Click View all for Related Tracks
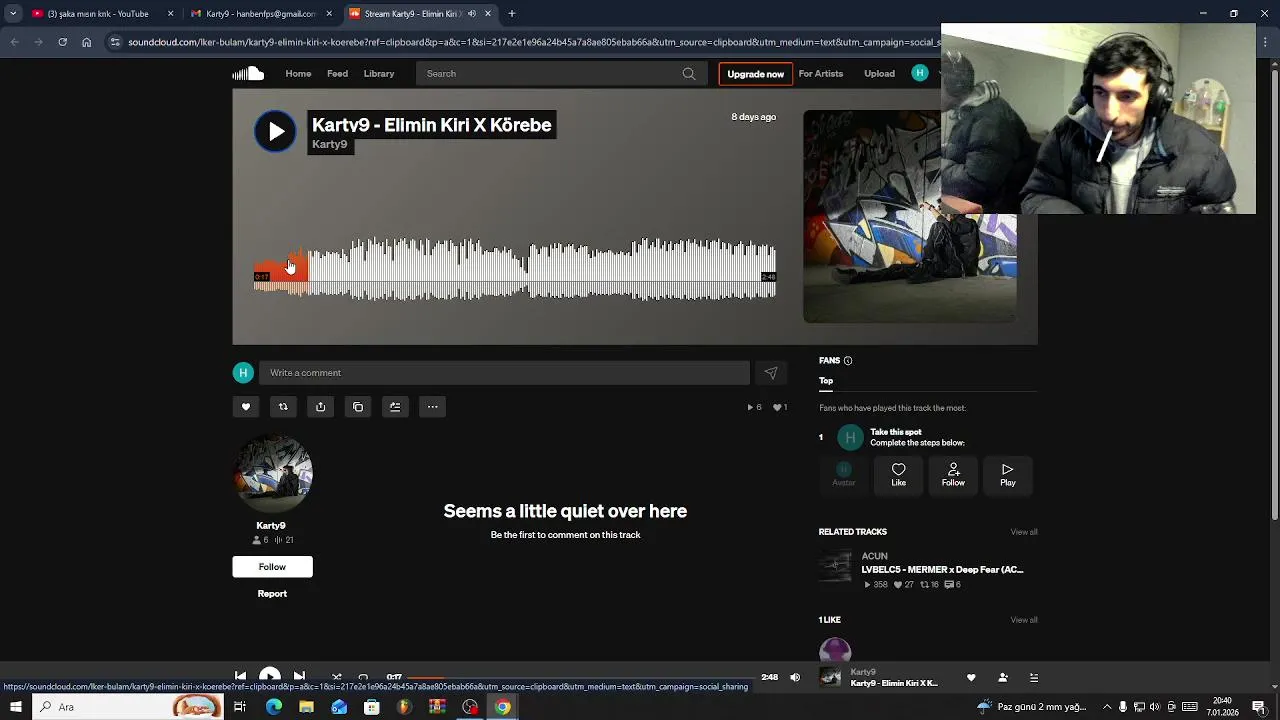Image resolution: width=1280 pixels, height=720 pixels. [x=1024, y=532]
